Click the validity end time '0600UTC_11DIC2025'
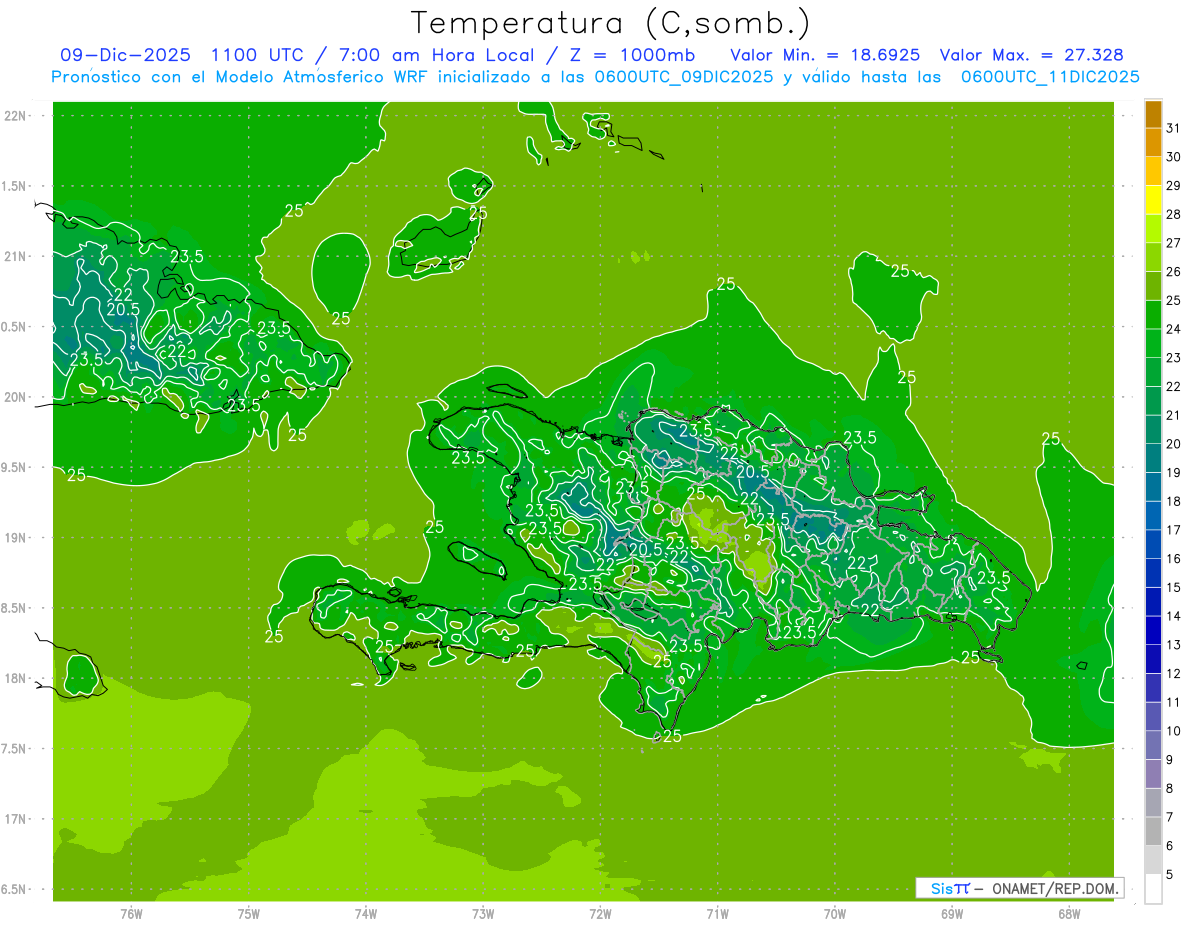1200x927 pixels. [x=1050, y=77]
